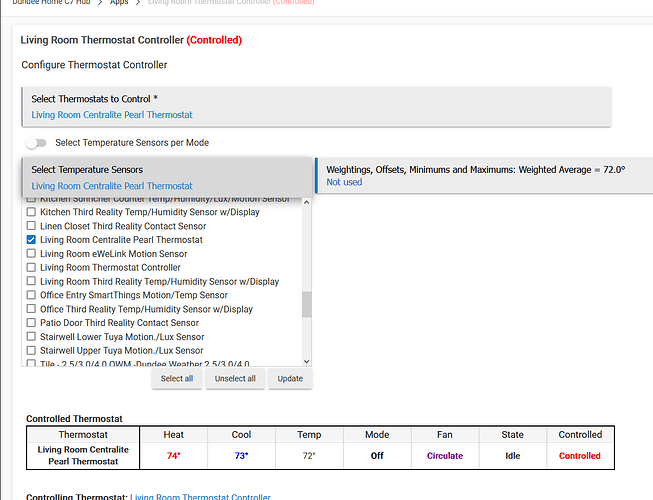Click the Configure Thermostat Controller heading
The height and width of the screenshot is (500, 653).
(94, 65)
